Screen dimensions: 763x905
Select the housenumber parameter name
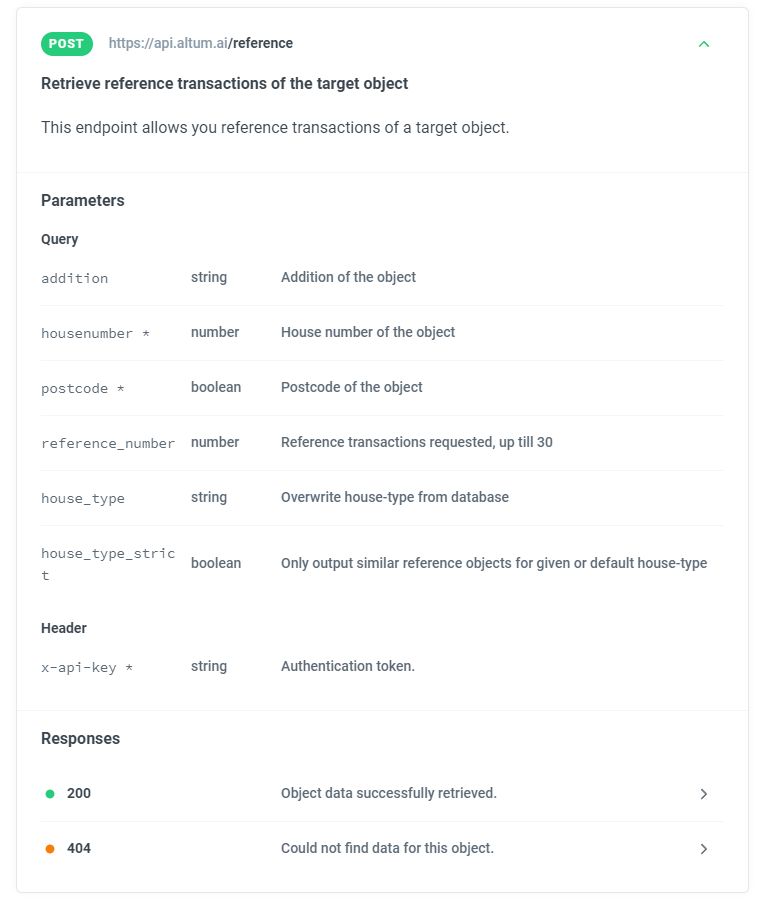click(x=95, y=333)
